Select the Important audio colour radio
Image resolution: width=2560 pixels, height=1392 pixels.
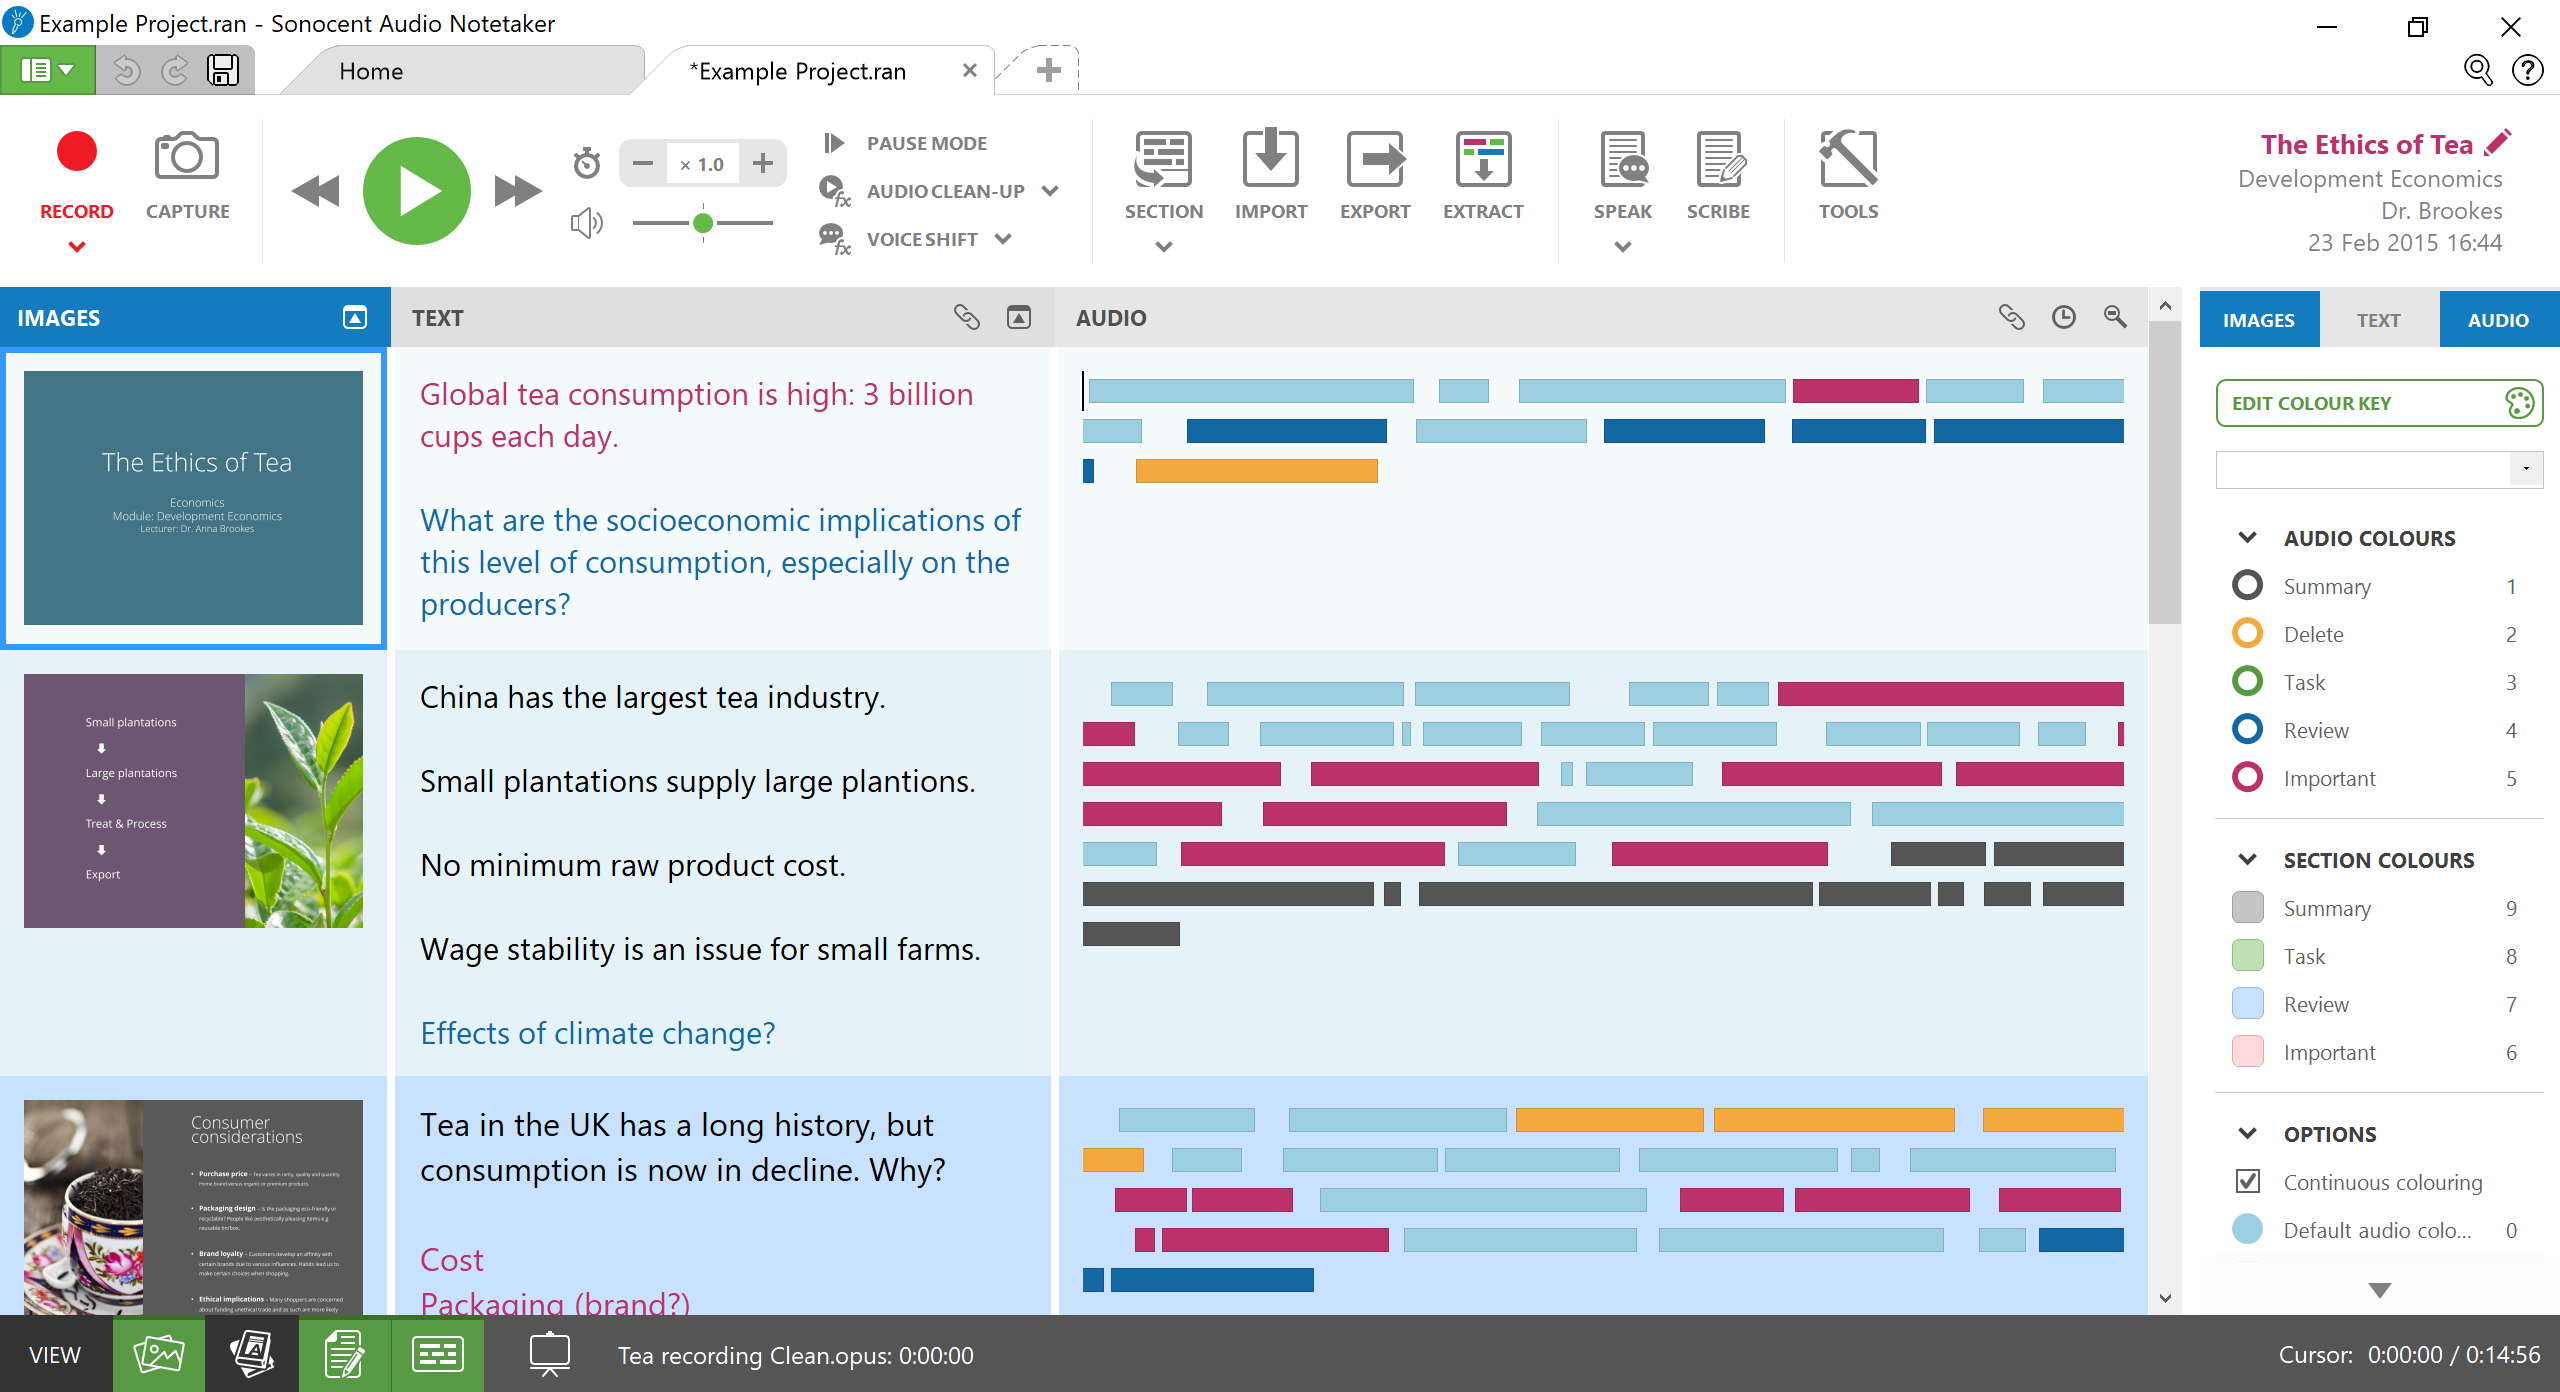pos(2247,777)
